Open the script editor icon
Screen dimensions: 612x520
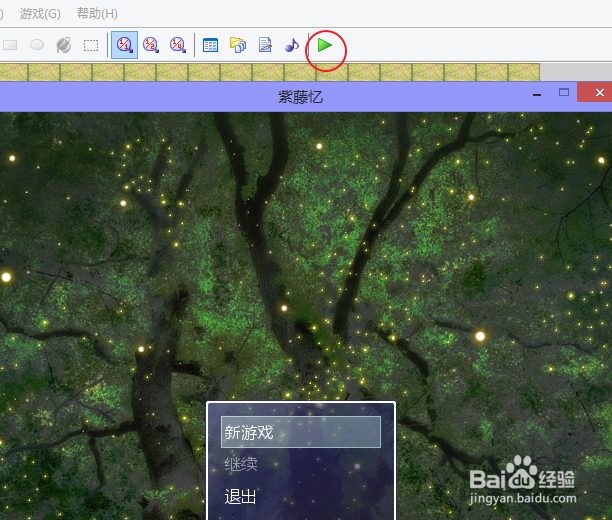coord(265,45)
